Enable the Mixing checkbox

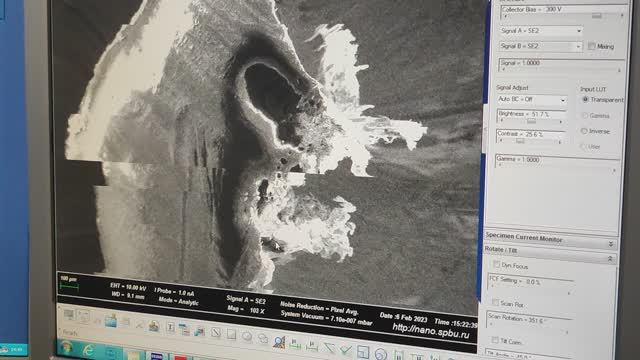coord(592,46)
